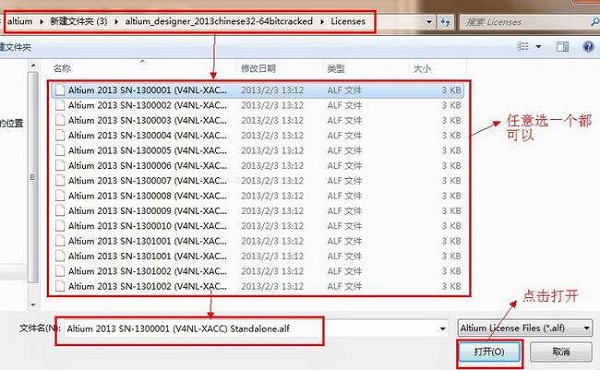Click the refresh icon beside address bar
Viewport: 600px width, 370px height.
coord(445,21)
